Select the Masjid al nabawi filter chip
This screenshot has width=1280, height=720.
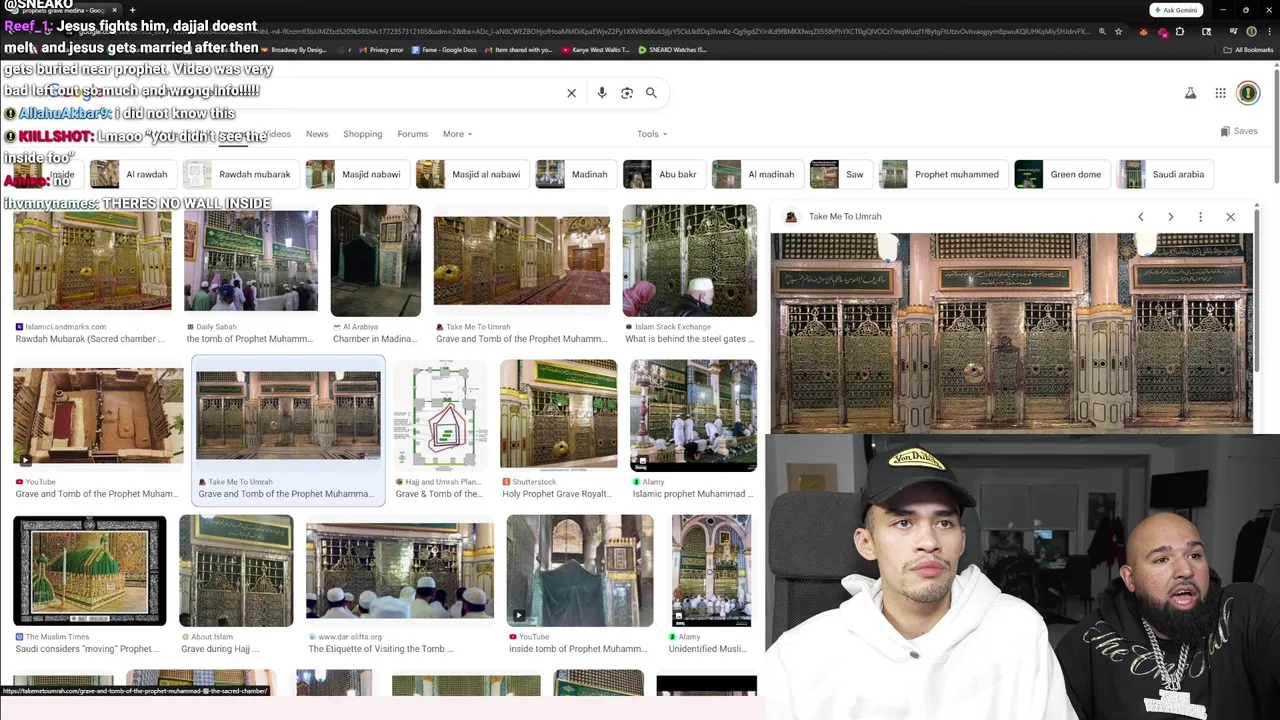[472, 174]
